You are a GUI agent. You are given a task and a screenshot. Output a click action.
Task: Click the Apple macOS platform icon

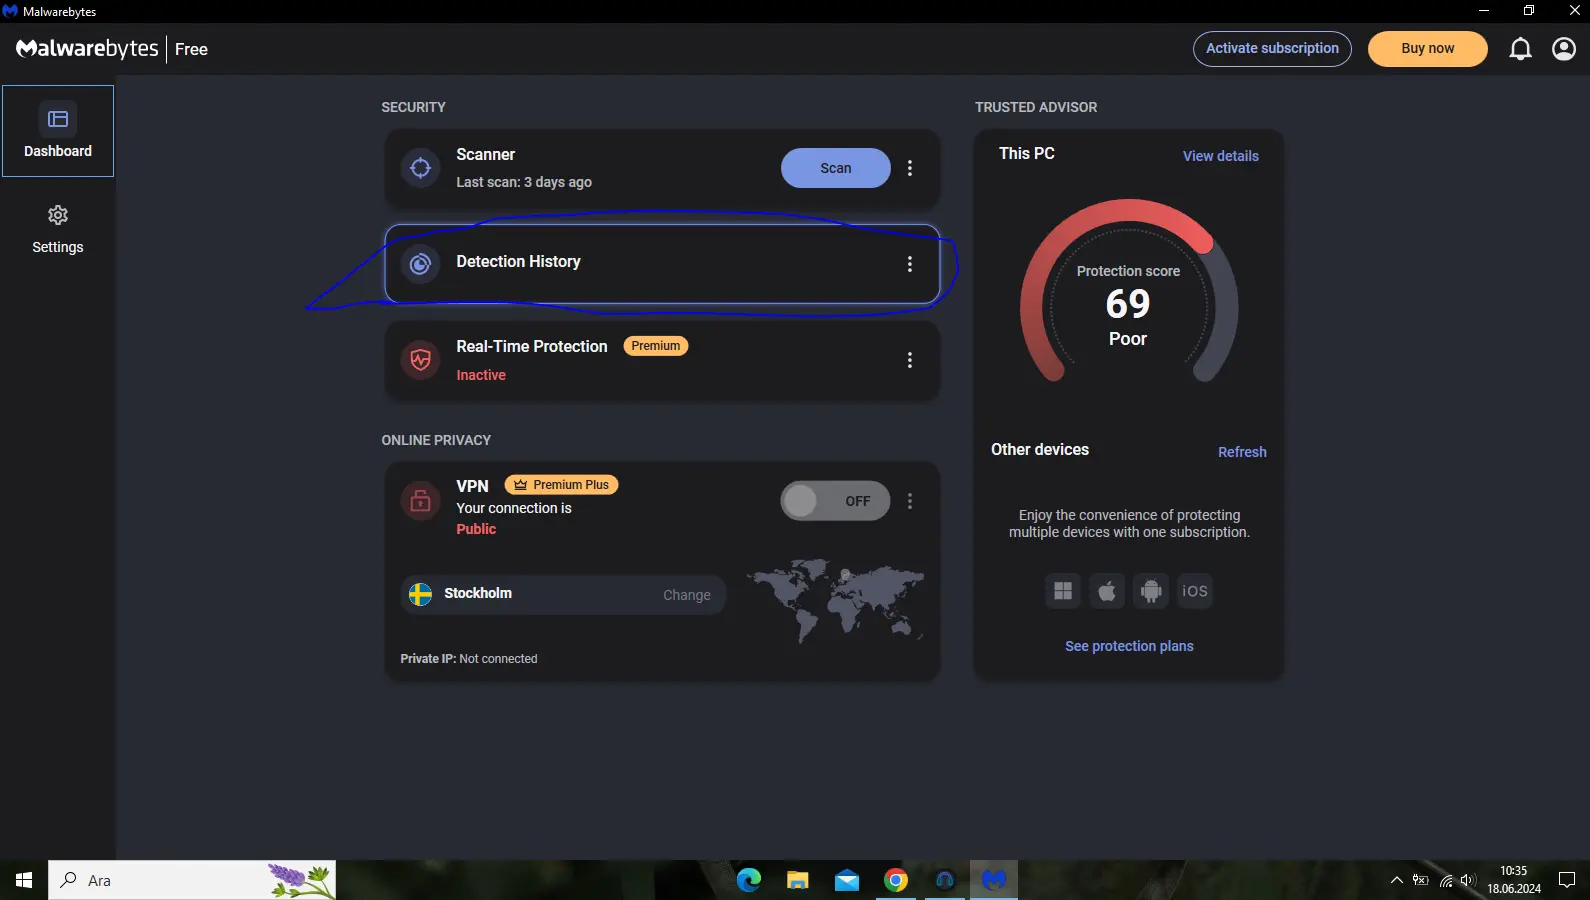[1107, 591]
